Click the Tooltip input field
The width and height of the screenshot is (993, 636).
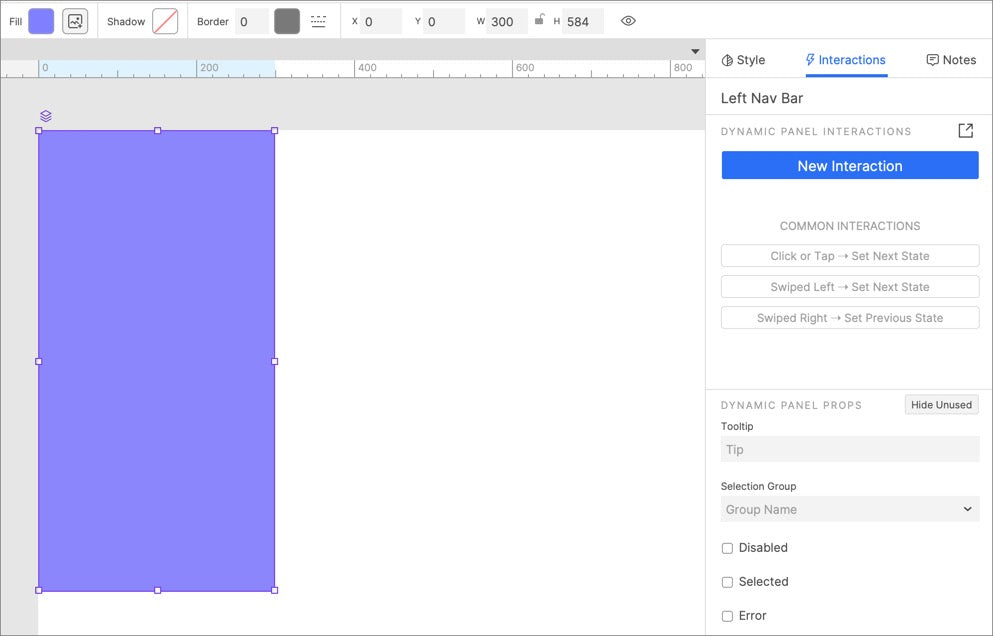click(849, 449)
